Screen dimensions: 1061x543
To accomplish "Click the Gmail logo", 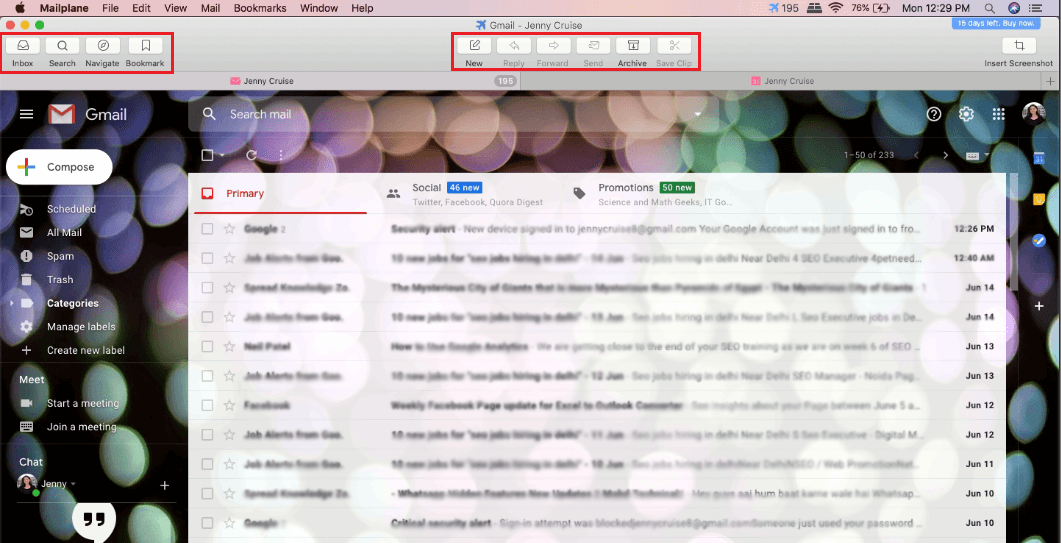I will [x=87, y=114].
